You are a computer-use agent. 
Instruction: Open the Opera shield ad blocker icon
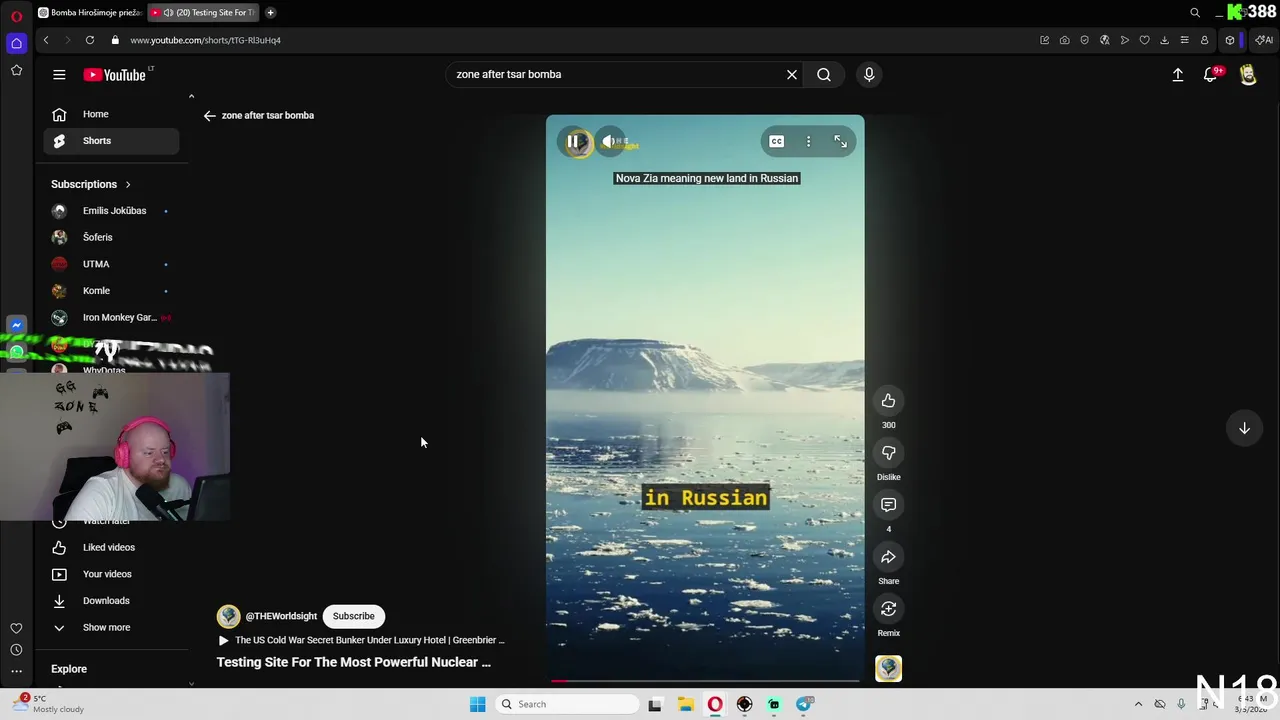[x=1084, y=40]
